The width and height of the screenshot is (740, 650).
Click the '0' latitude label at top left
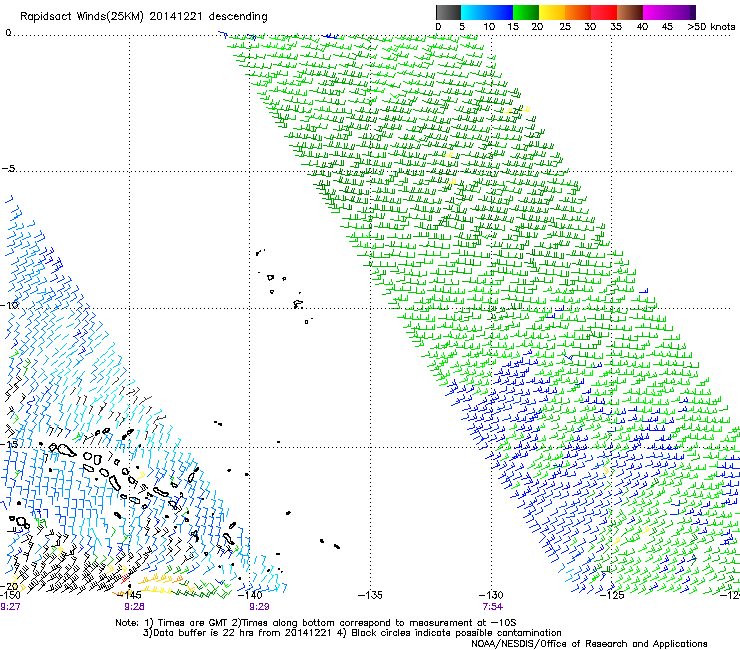(8, 33)
